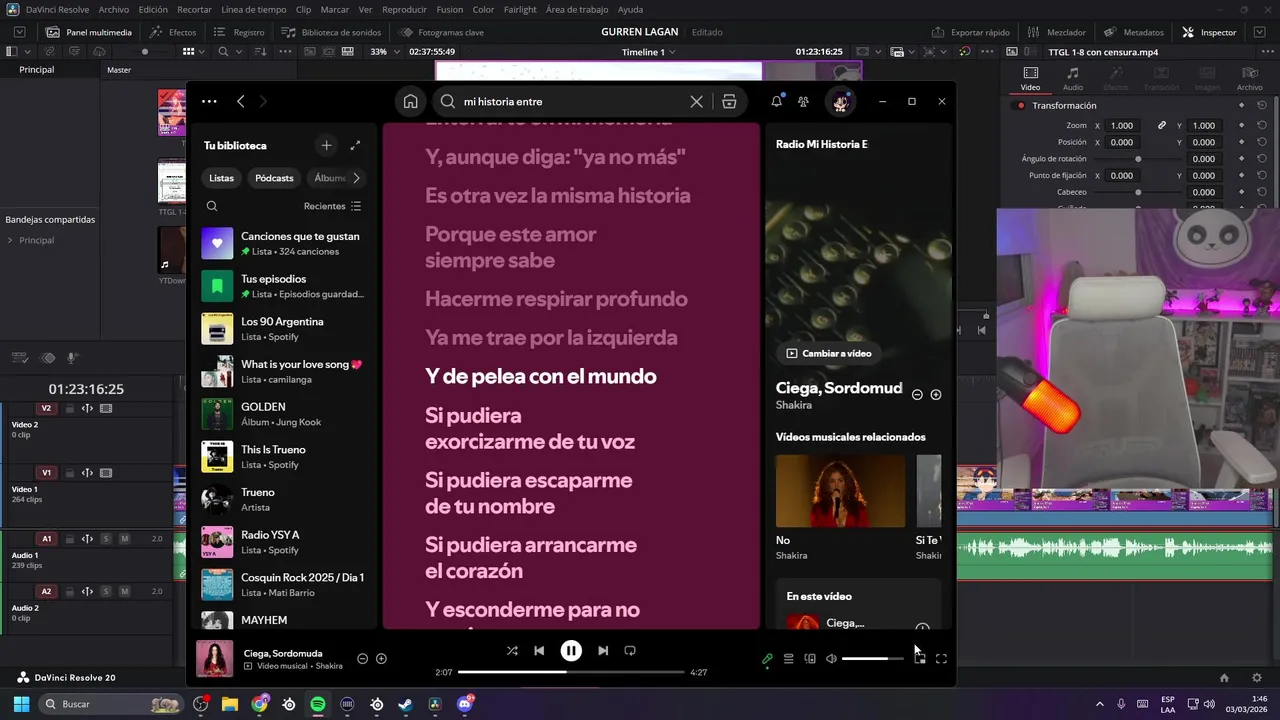The image size is (1280, 720).
Task: Open Canciones que te gustan playlist
Action: click(x=284, y=243)
